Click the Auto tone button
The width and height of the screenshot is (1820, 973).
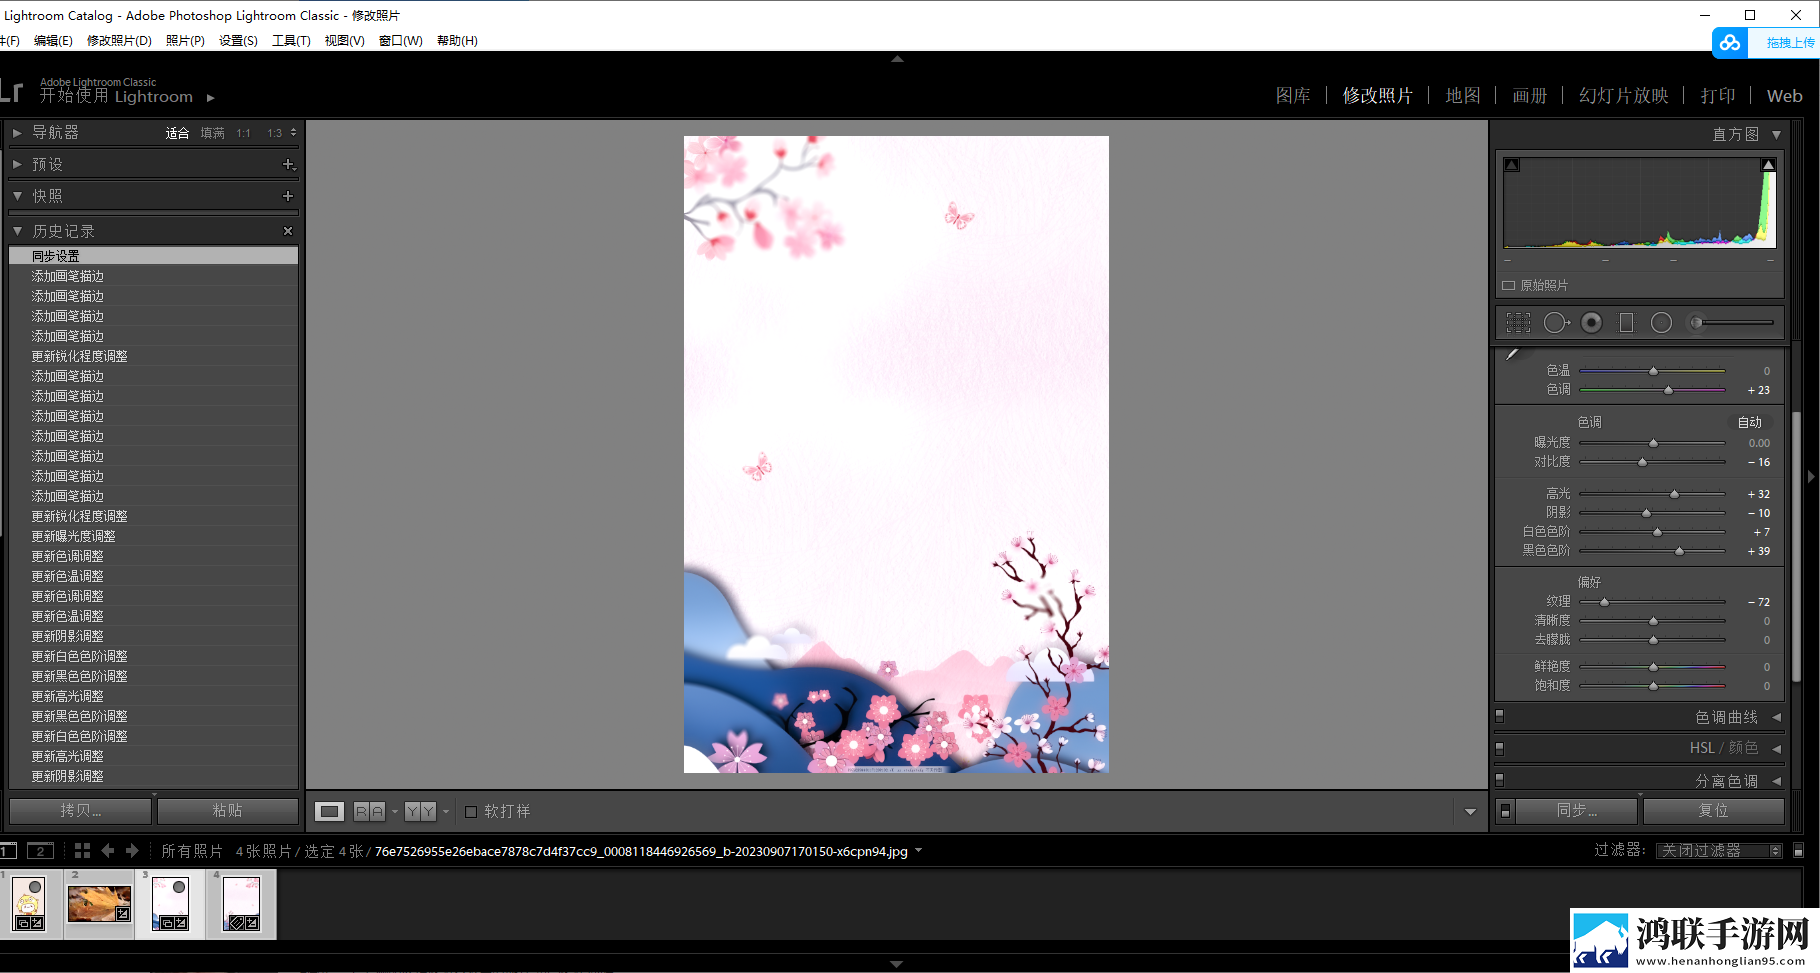click(1750, 422)
